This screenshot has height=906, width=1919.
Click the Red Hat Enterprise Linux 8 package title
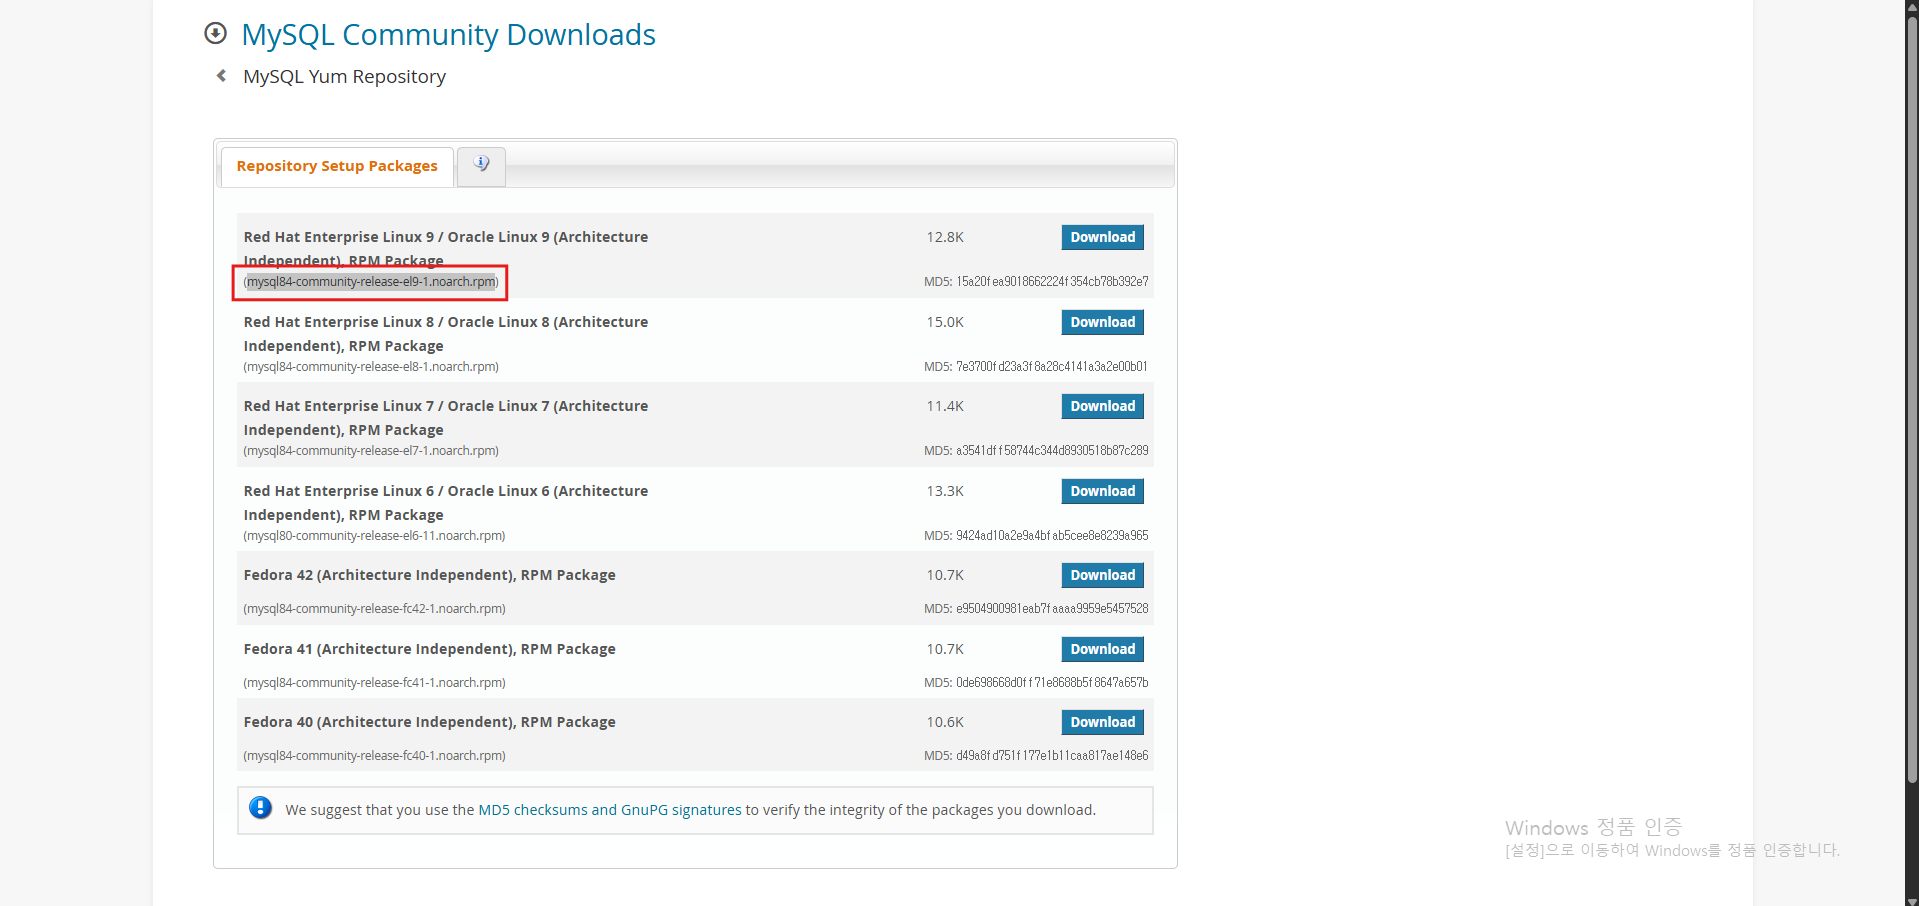coord(445,334)
